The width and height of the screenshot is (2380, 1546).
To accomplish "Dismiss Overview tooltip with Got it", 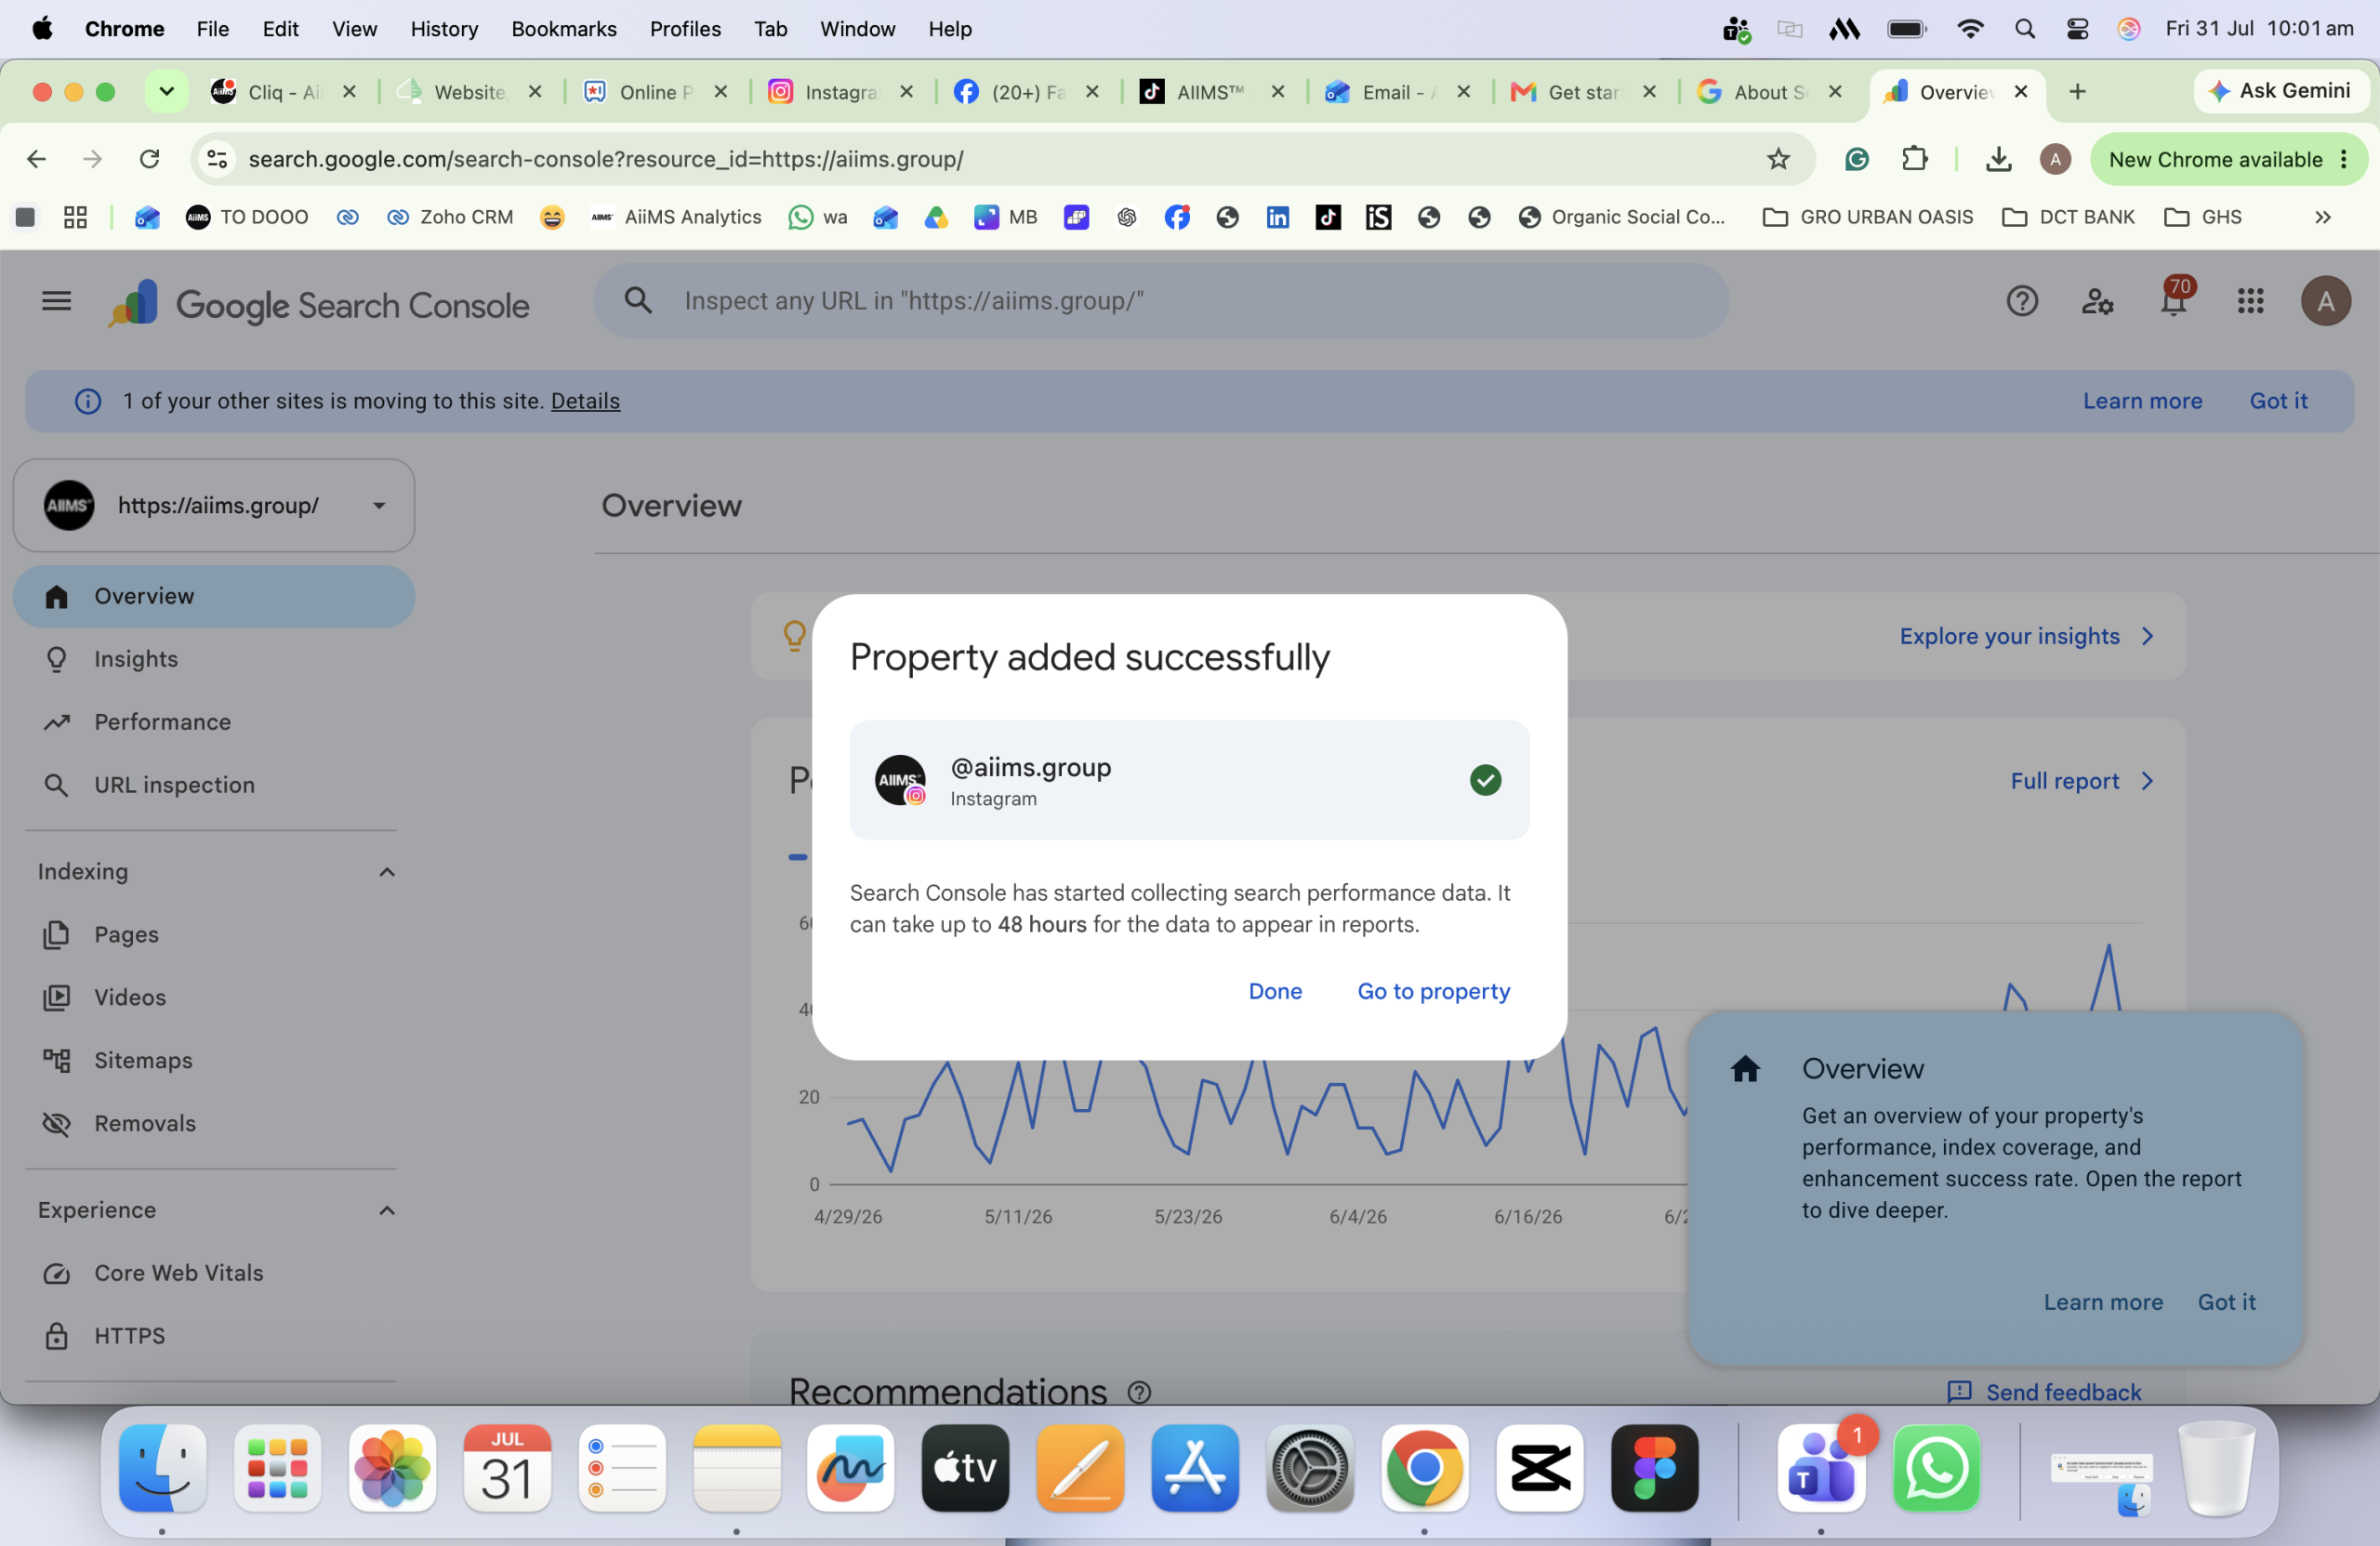I will tap(2226, 1302).
